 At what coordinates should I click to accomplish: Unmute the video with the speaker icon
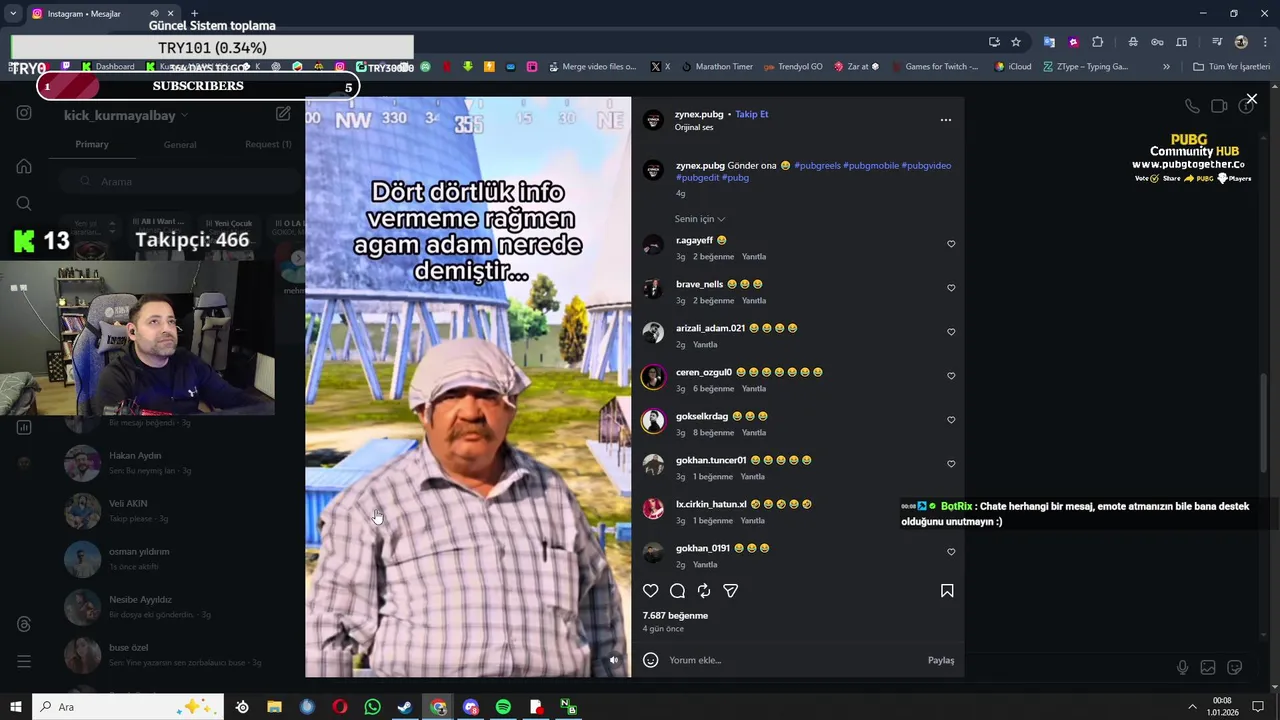pyautogui.click(x=614, y=660)
